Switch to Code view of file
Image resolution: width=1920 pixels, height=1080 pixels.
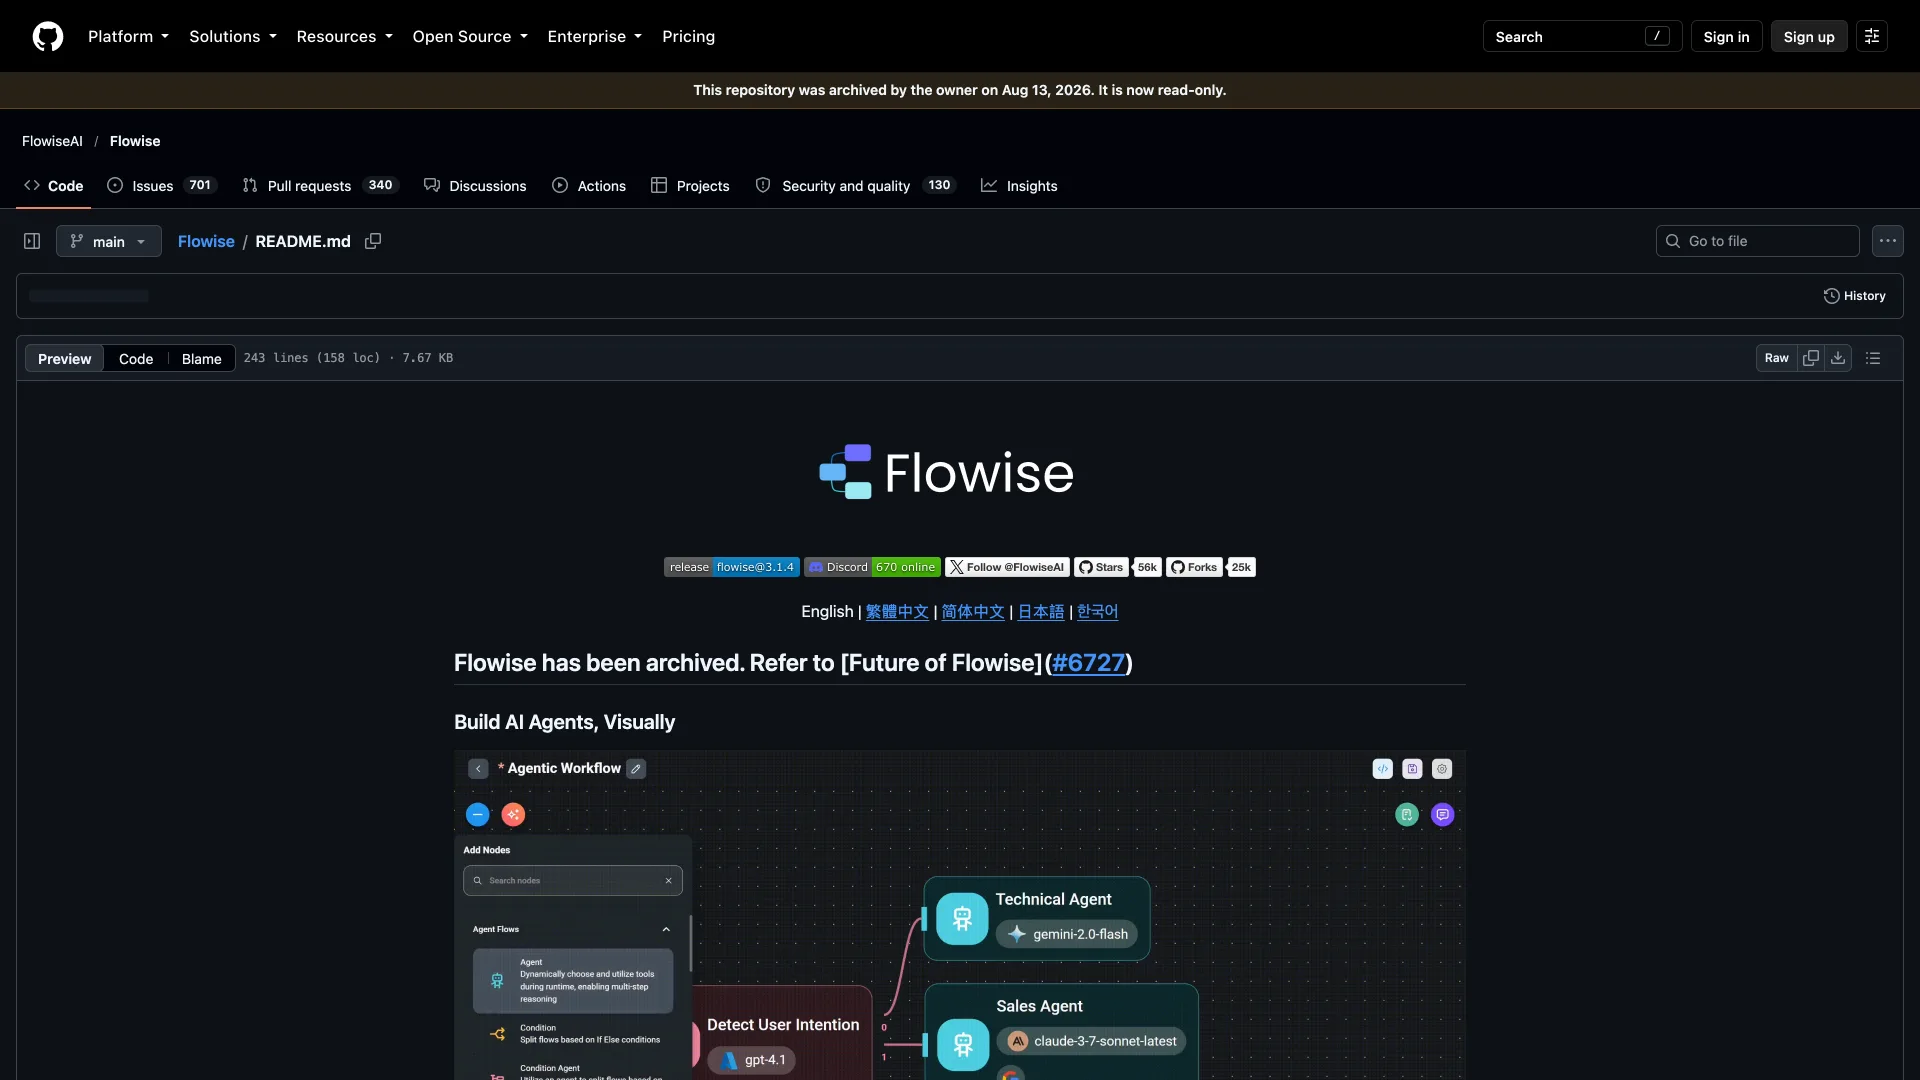[136, 359]
